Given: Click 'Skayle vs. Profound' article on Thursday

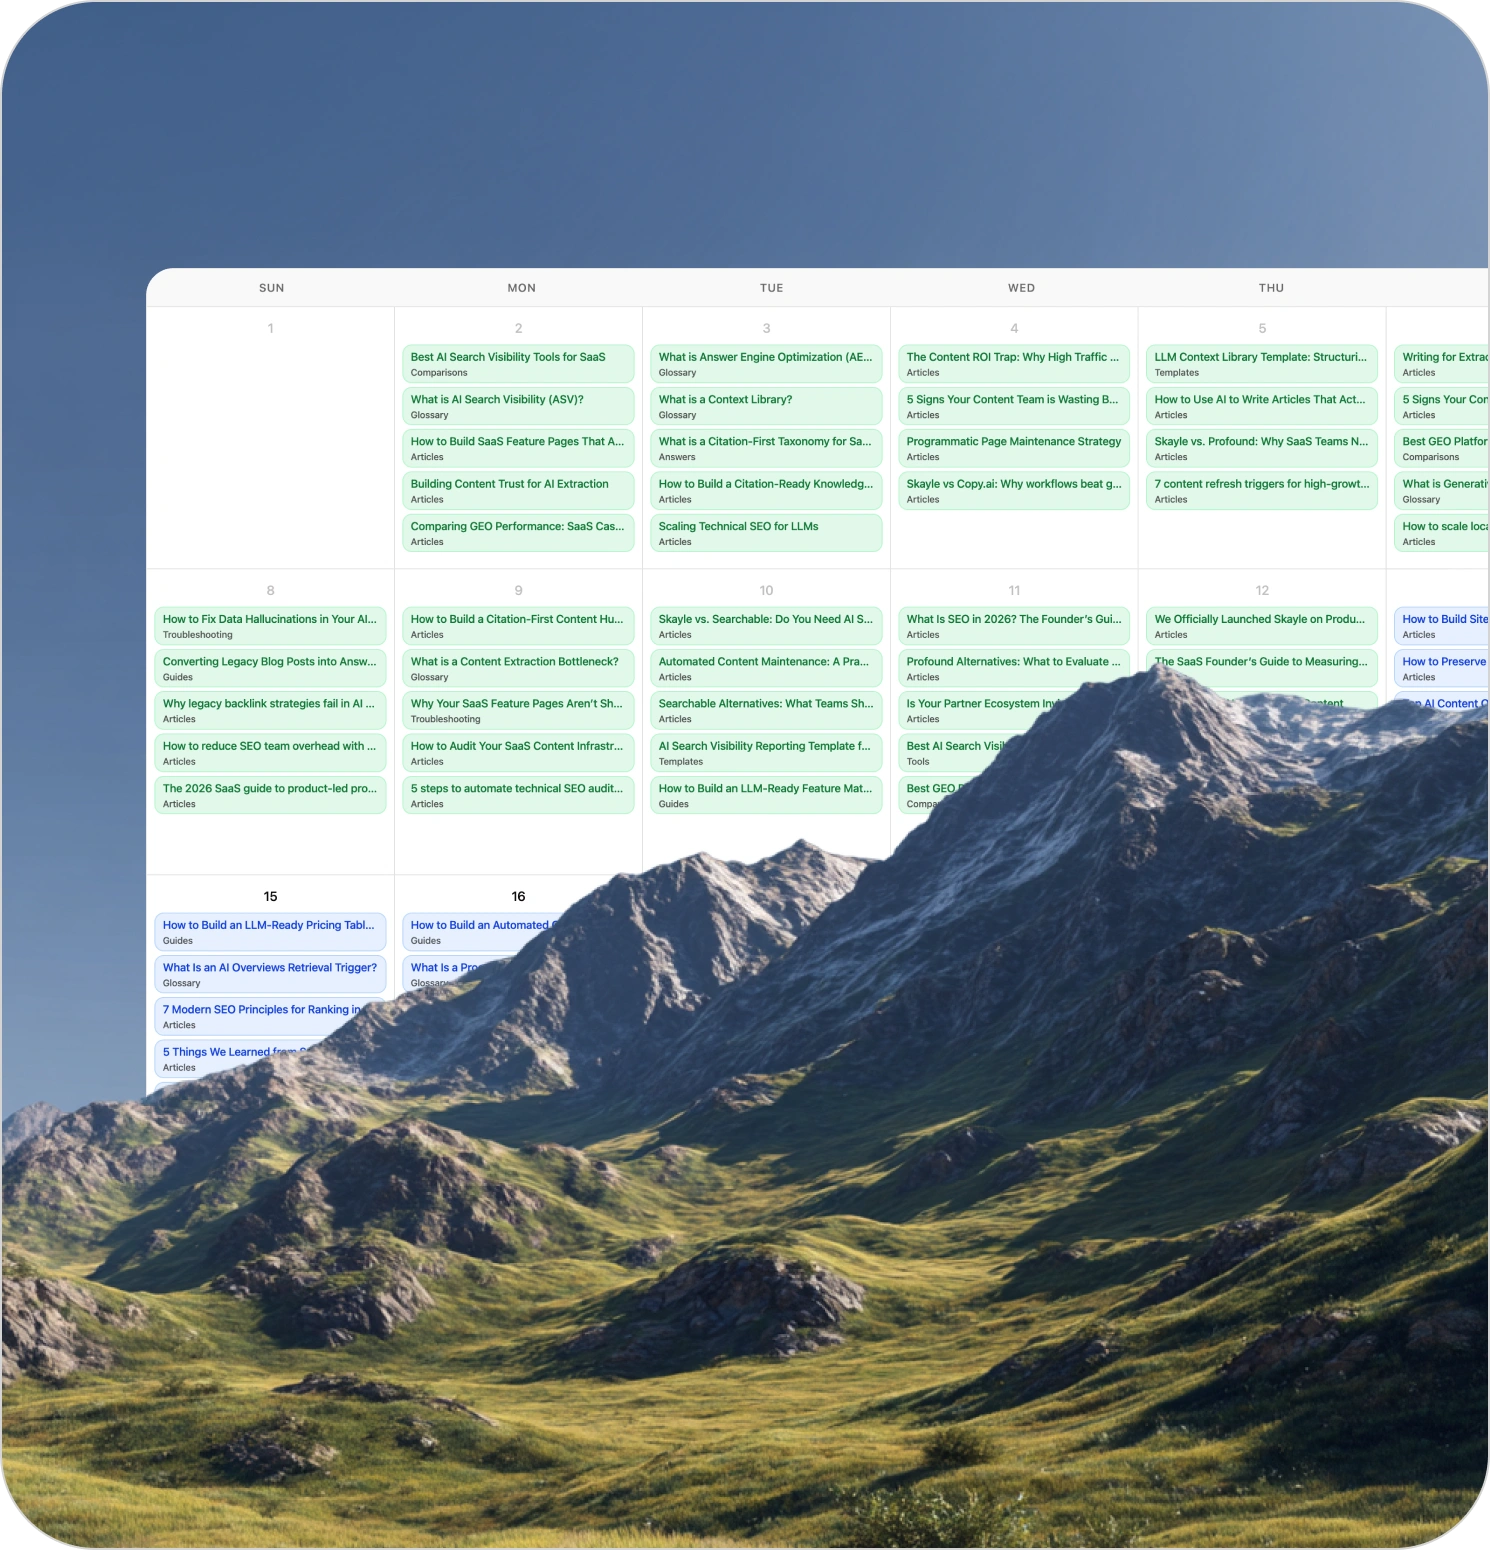Looking at the screenshot, I should [x=1261, y=448].
